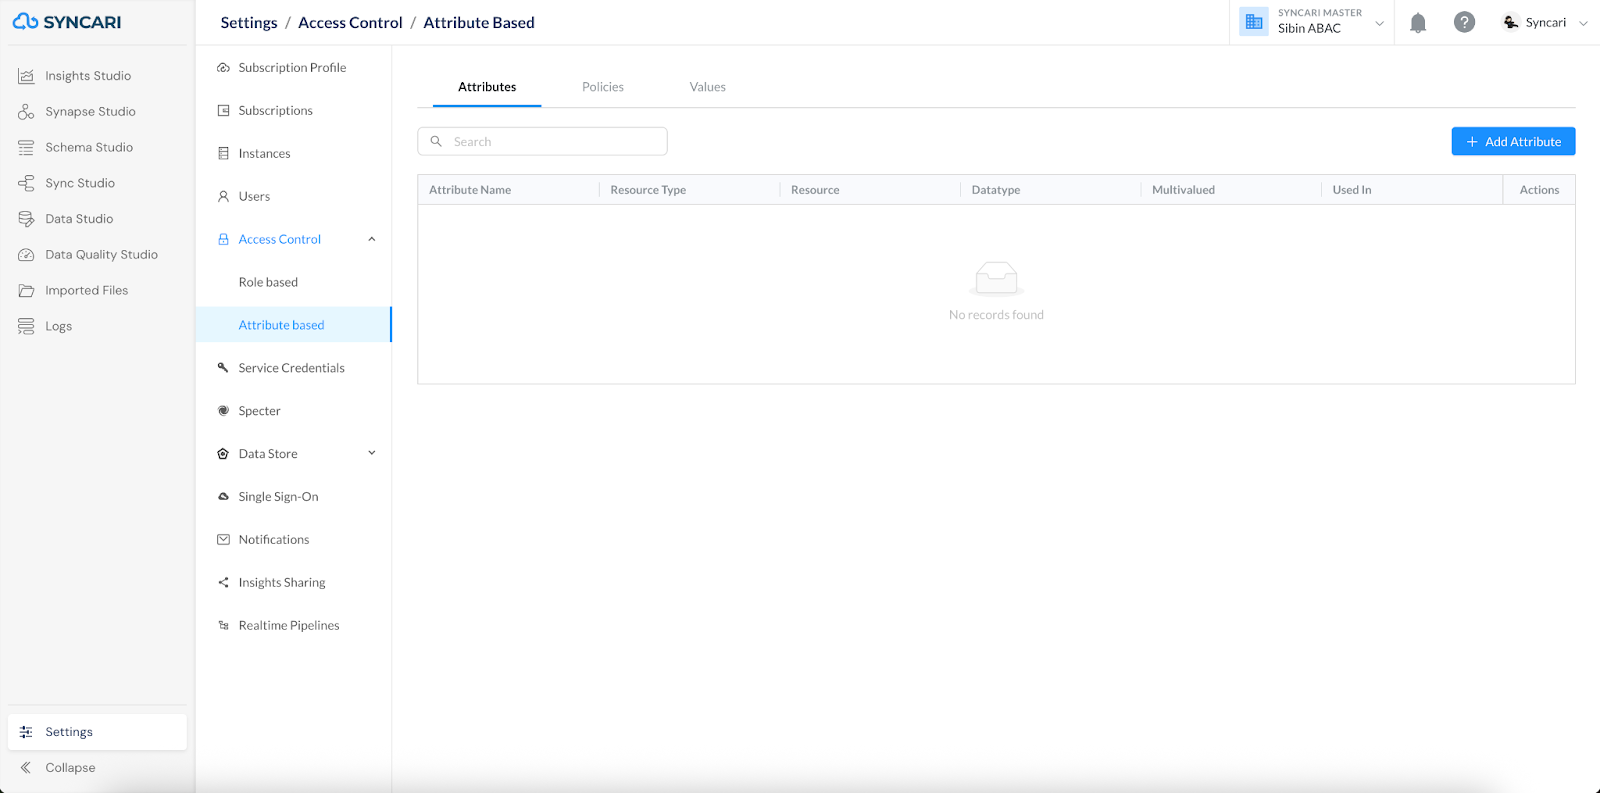Select Role based access control

268,283
